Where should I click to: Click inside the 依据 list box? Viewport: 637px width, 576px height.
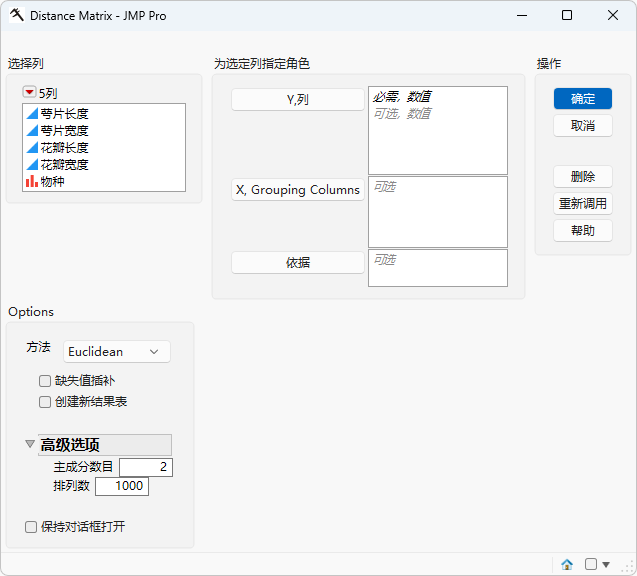[x=438, y=268]
